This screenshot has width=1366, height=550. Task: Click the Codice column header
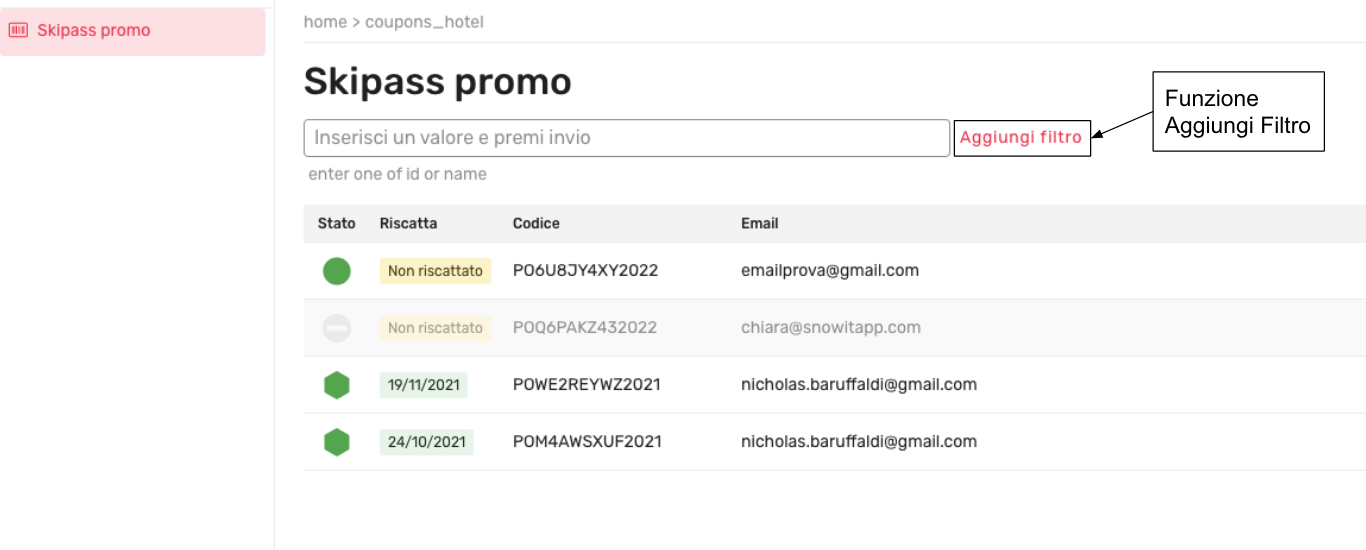536,223
